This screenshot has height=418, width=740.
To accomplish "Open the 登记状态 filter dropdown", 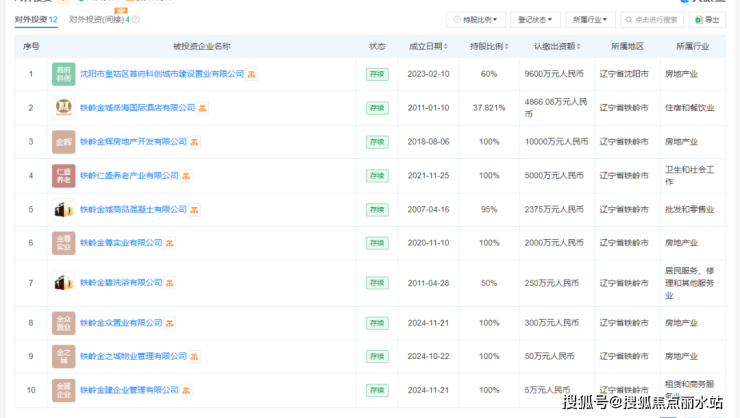I will (535, 20).
